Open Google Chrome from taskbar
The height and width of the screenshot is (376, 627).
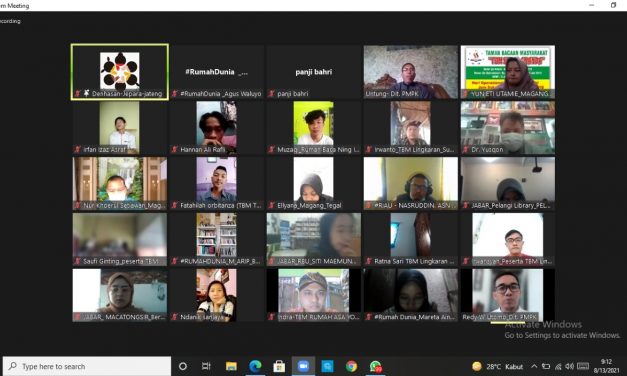click(351, 366)
